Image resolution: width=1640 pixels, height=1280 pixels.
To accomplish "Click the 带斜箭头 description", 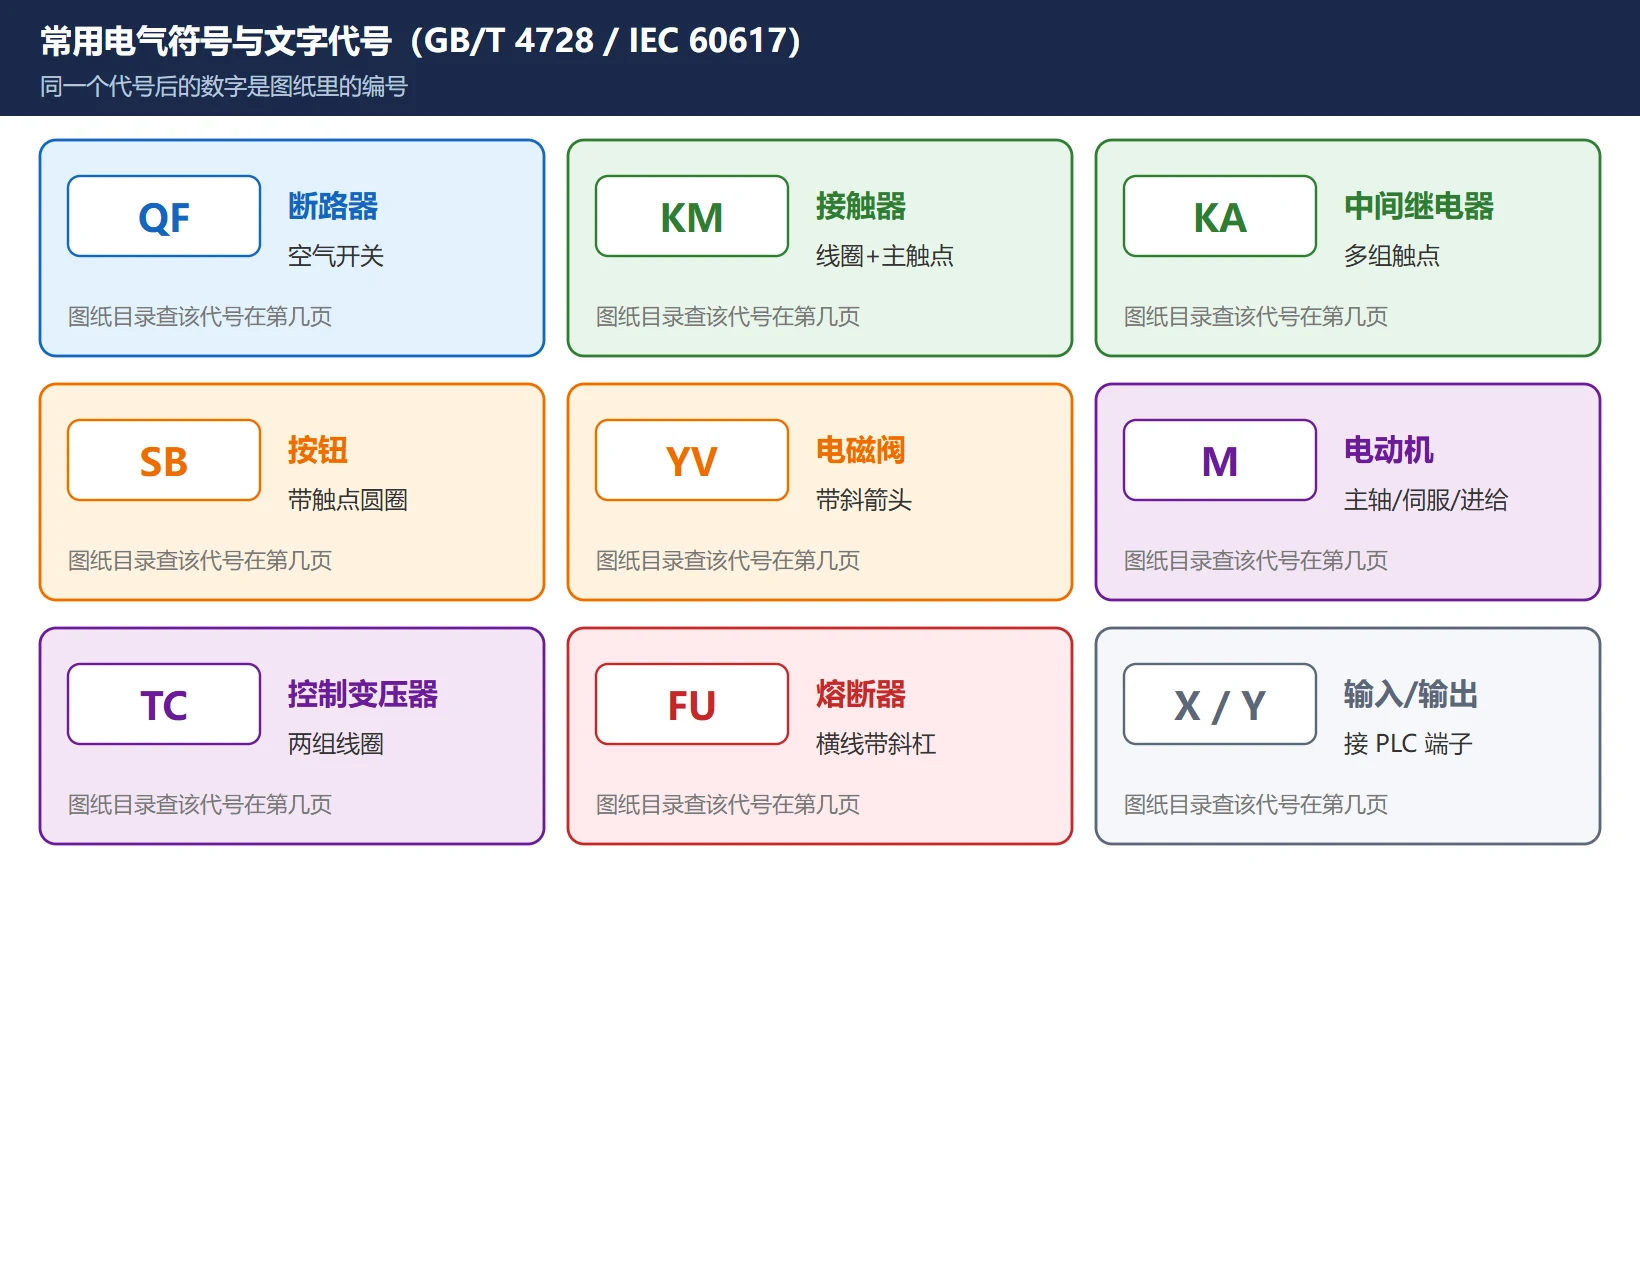I will pos(864,500).
